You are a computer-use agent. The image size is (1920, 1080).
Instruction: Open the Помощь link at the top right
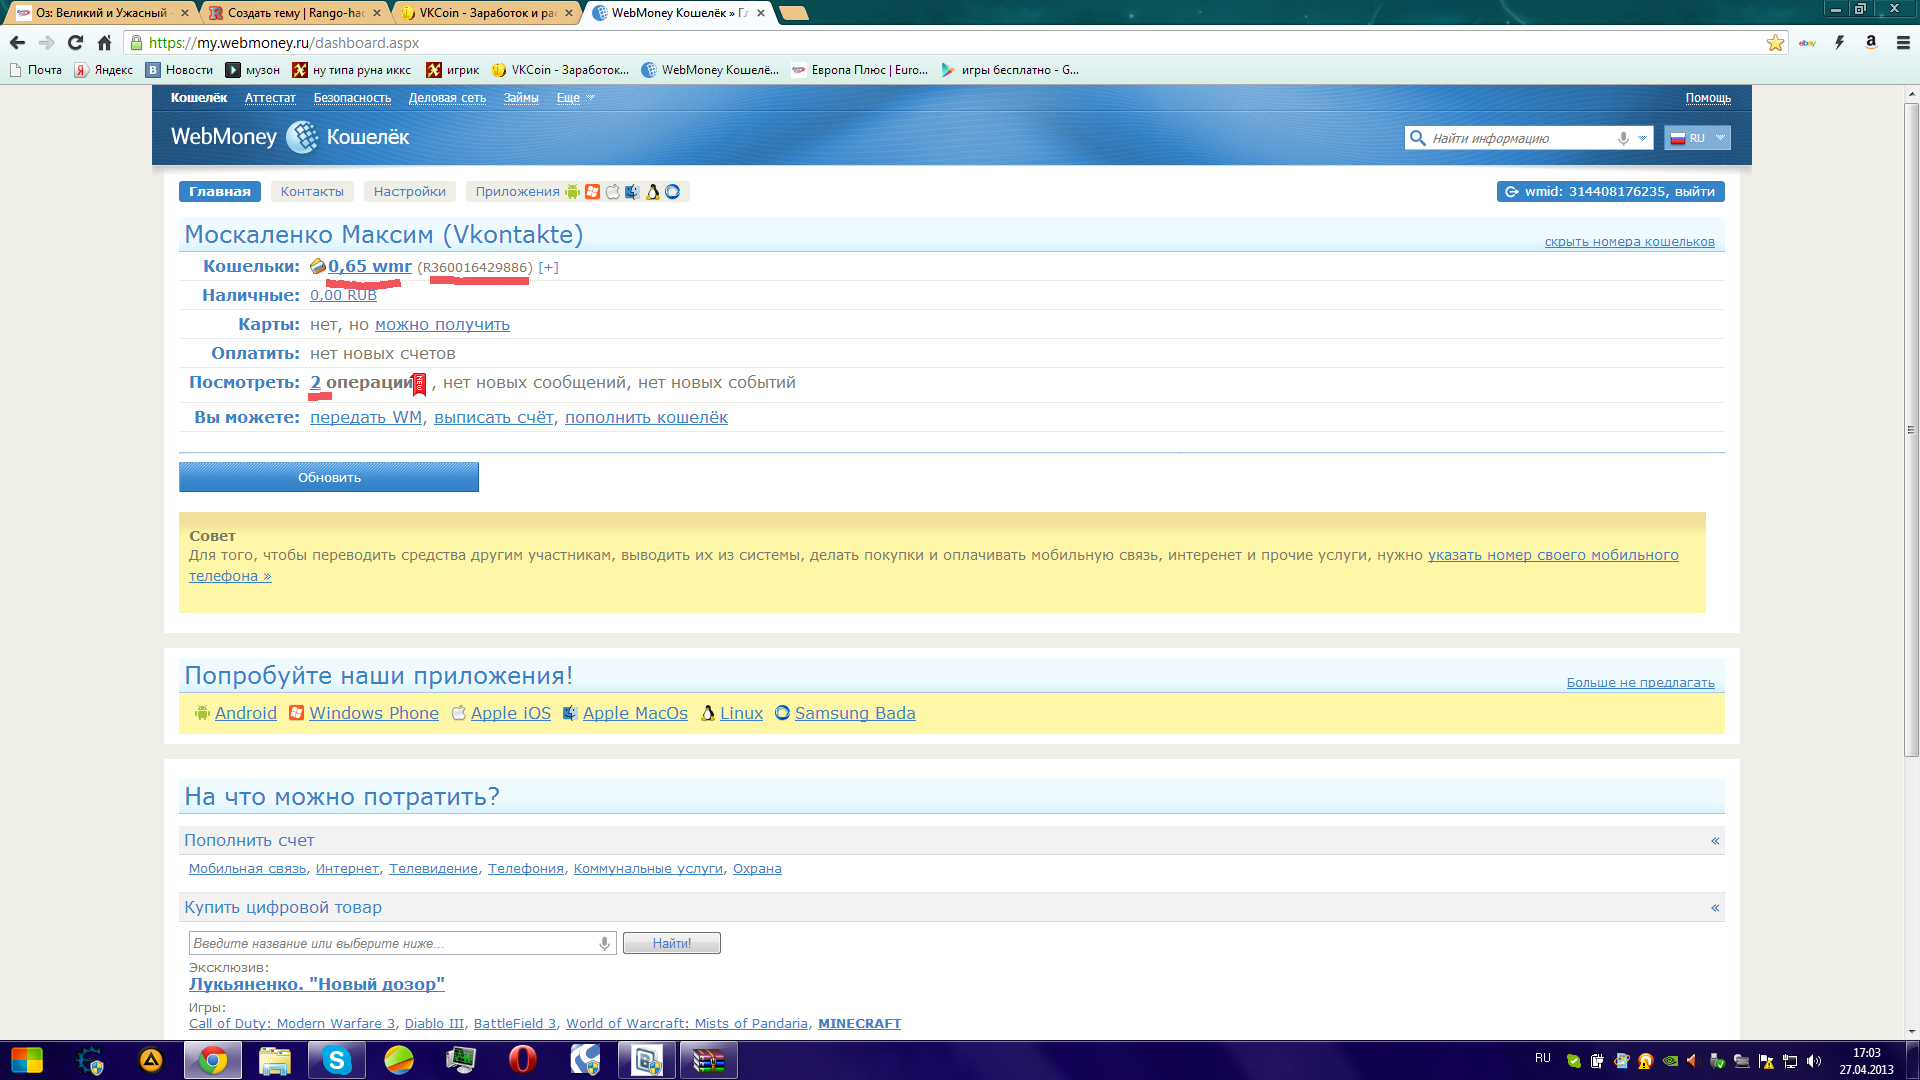1708,98
